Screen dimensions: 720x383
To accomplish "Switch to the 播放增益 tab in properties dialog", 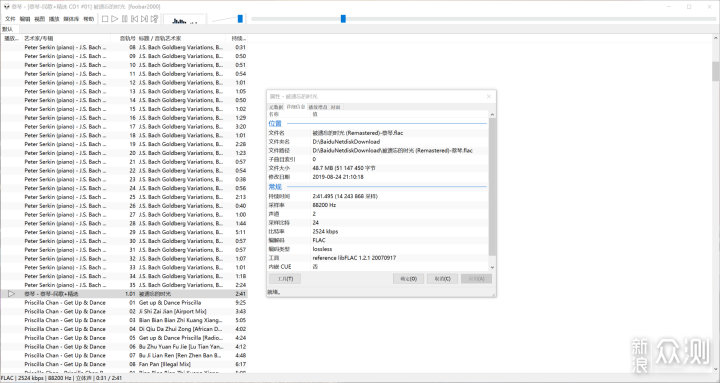I will (x=318, y=107).
